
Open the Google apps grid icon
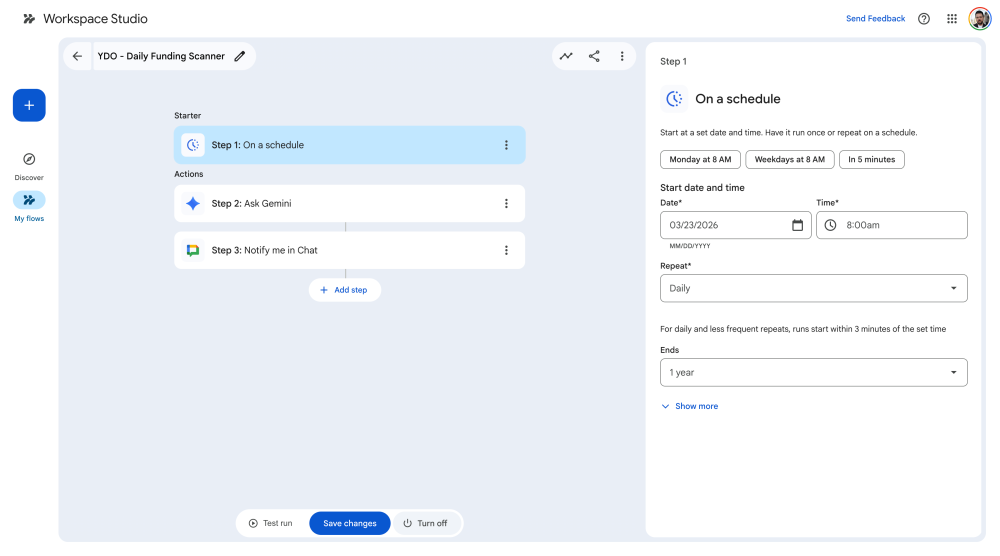(952, 18)
